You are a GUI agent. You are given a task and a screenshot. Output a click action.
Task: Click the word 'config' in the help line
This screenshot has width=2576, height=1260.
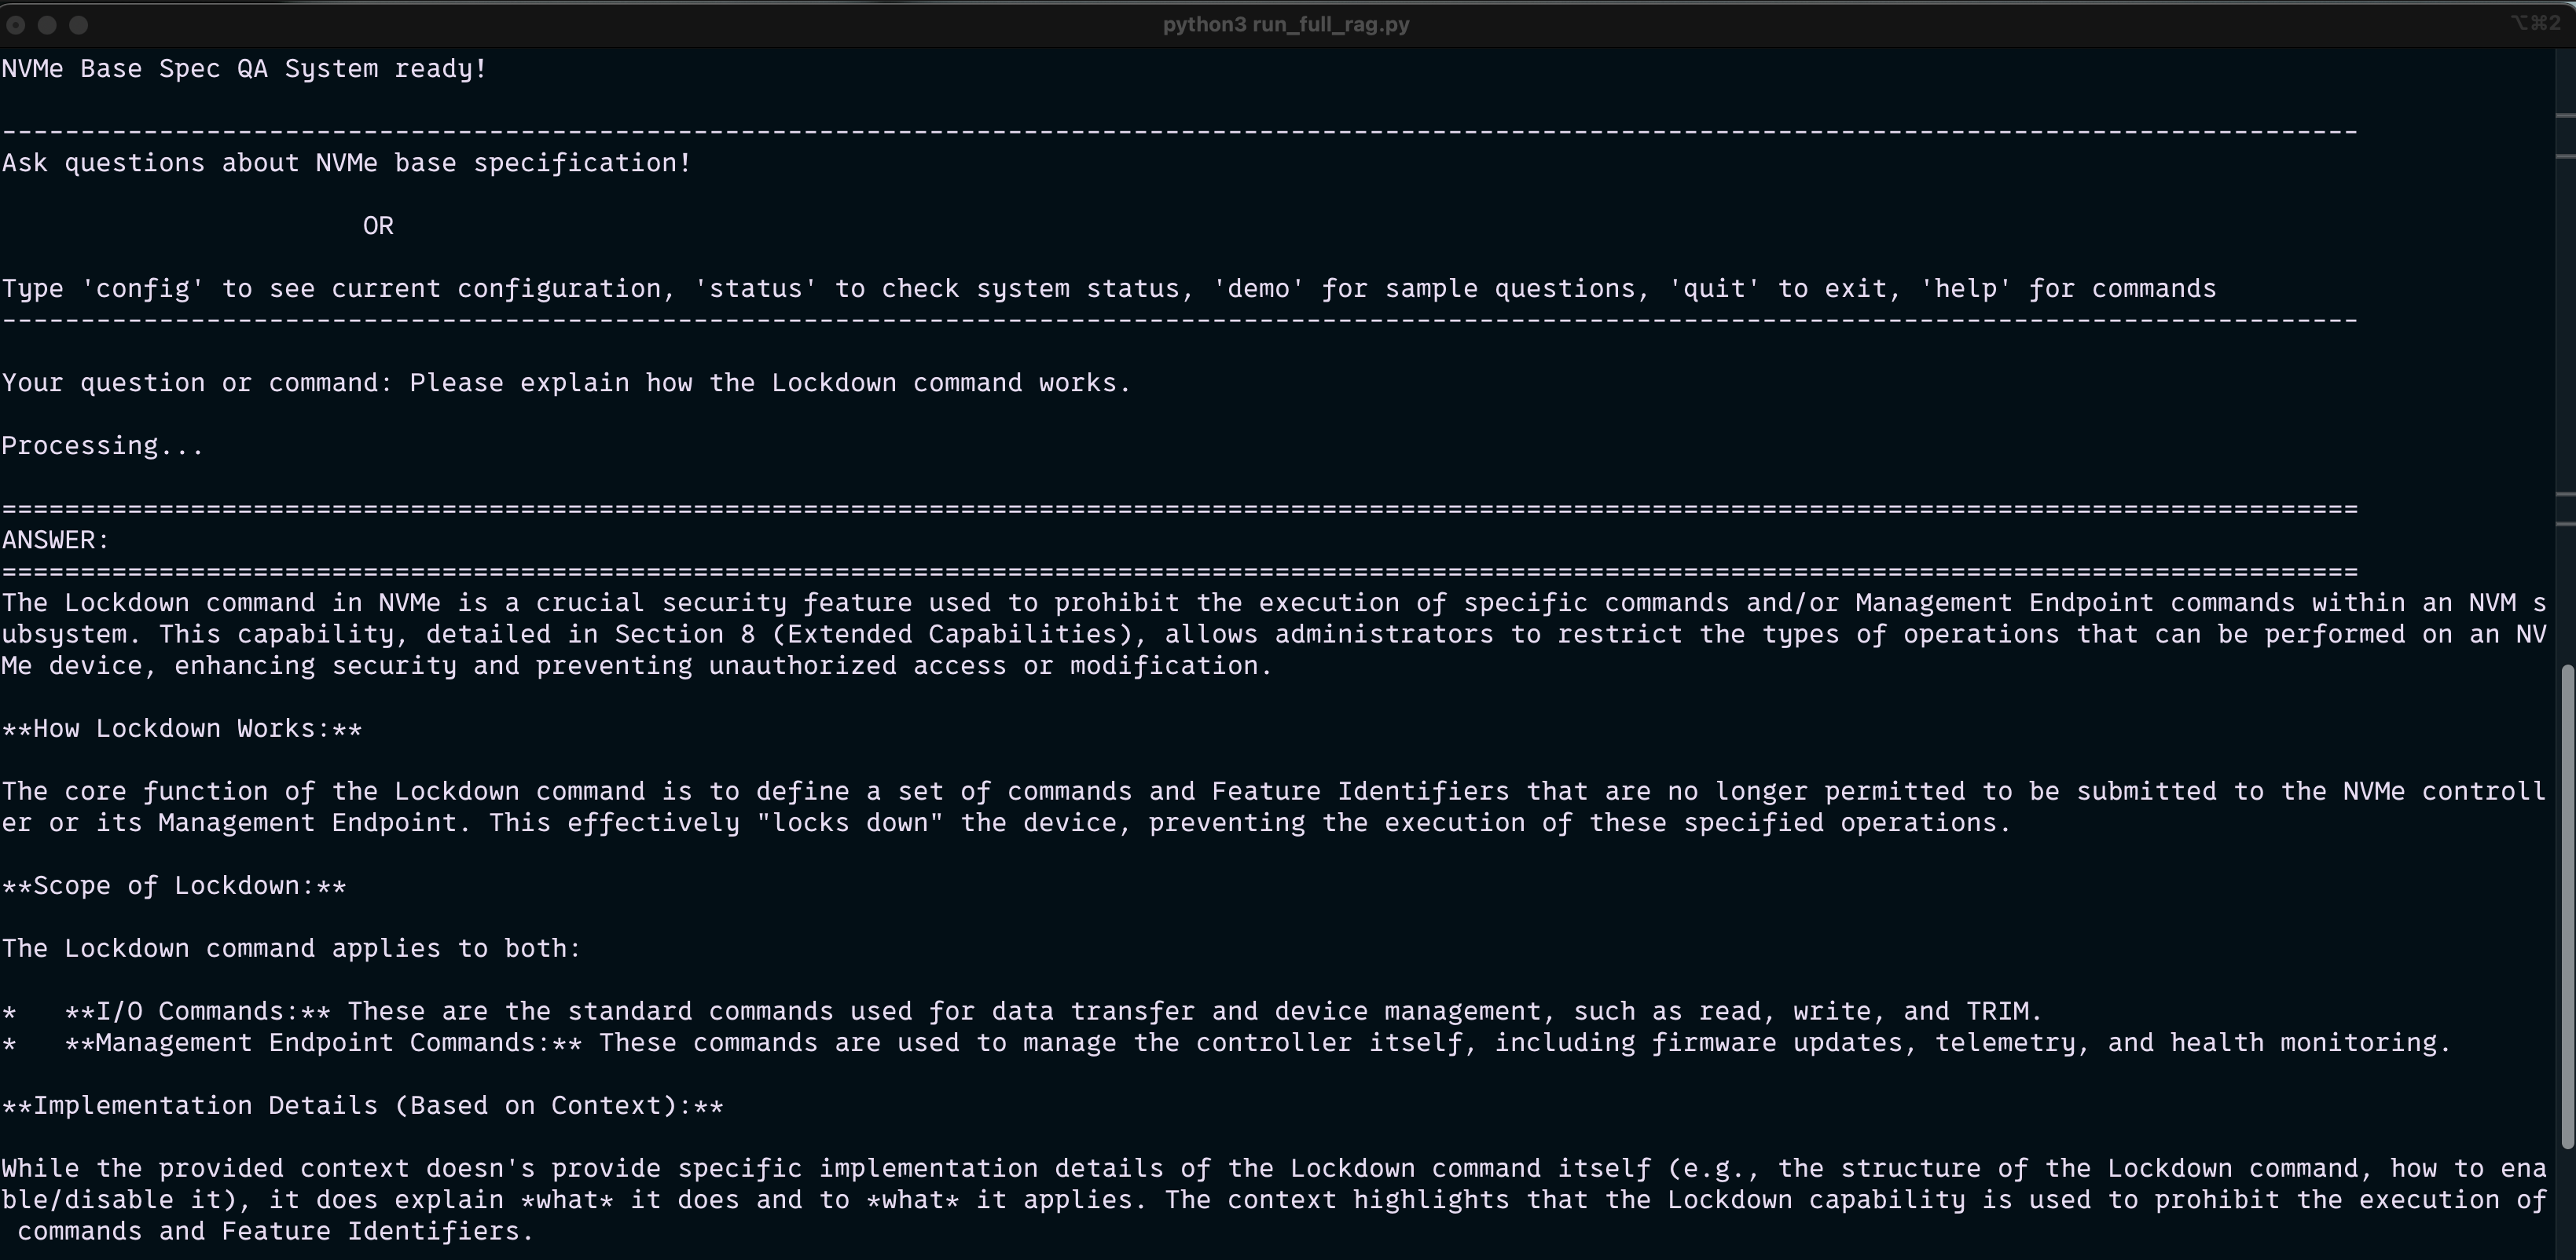coord(143,289)
